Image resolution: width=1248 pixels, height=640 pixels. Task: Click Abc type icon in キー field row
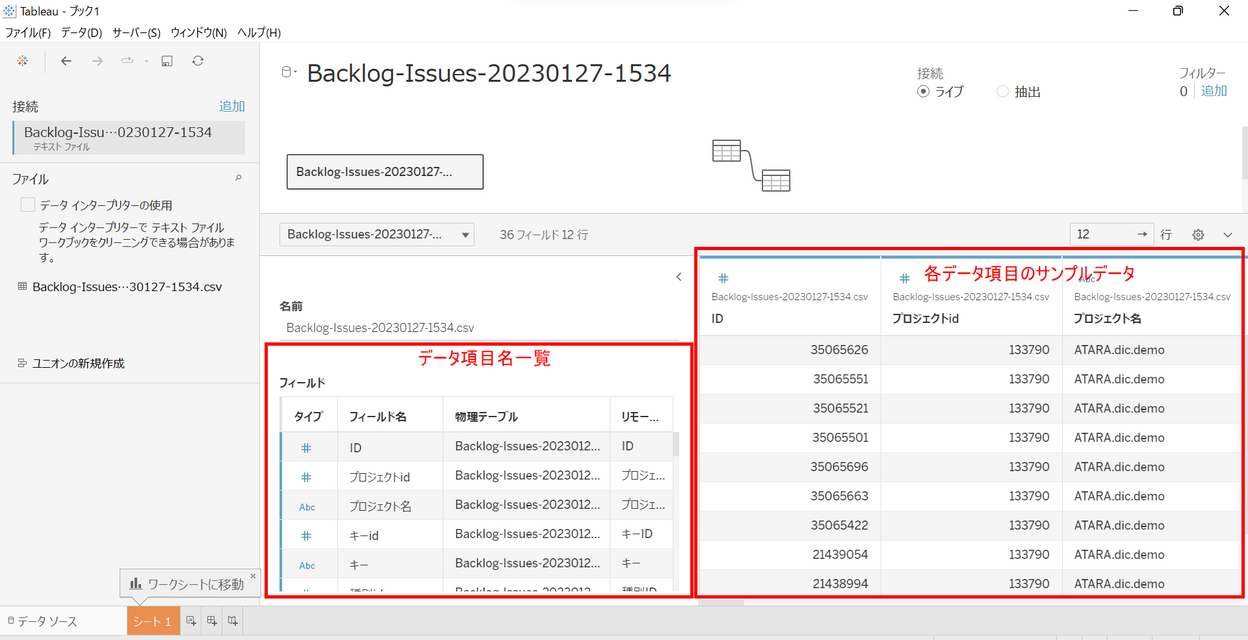coord(307,566)
